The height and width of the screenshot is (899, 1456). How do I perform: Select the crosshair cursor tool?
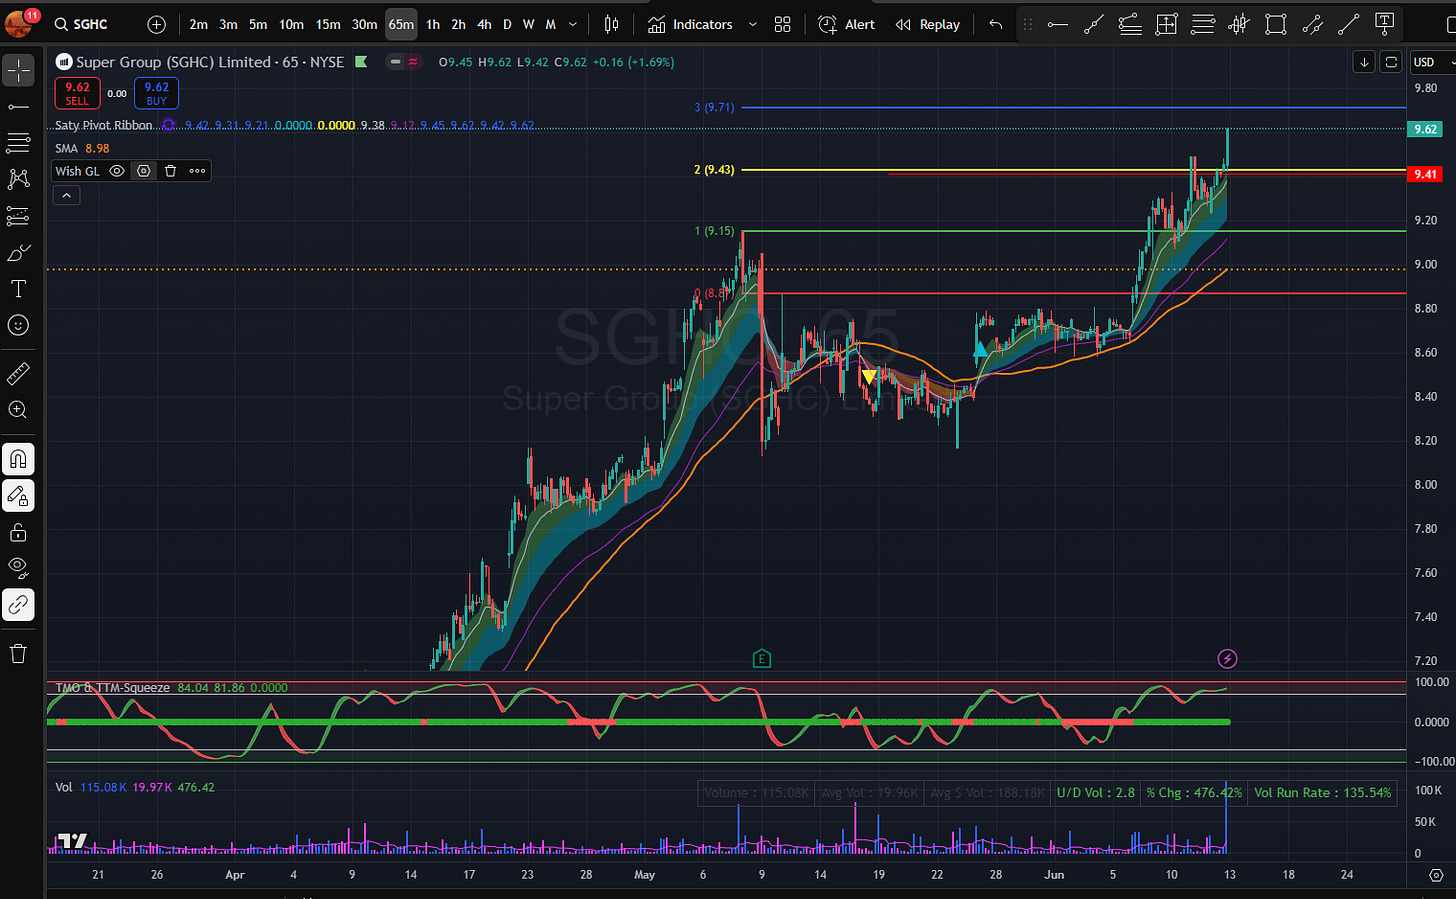tap(18, 70)
